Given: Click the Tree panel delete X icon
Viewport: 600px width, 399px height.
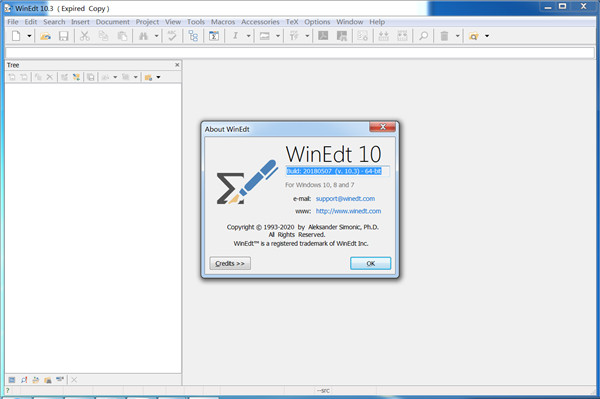Looking at the screenshot, I should 49,77.
